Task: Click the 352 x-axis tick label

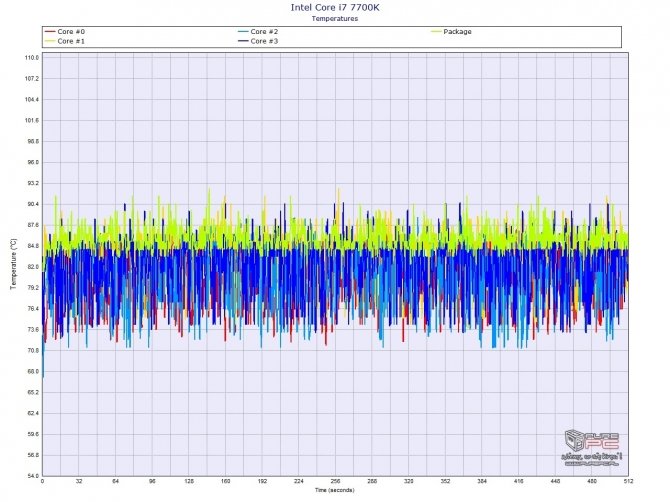Action: [x=445, y=481]
